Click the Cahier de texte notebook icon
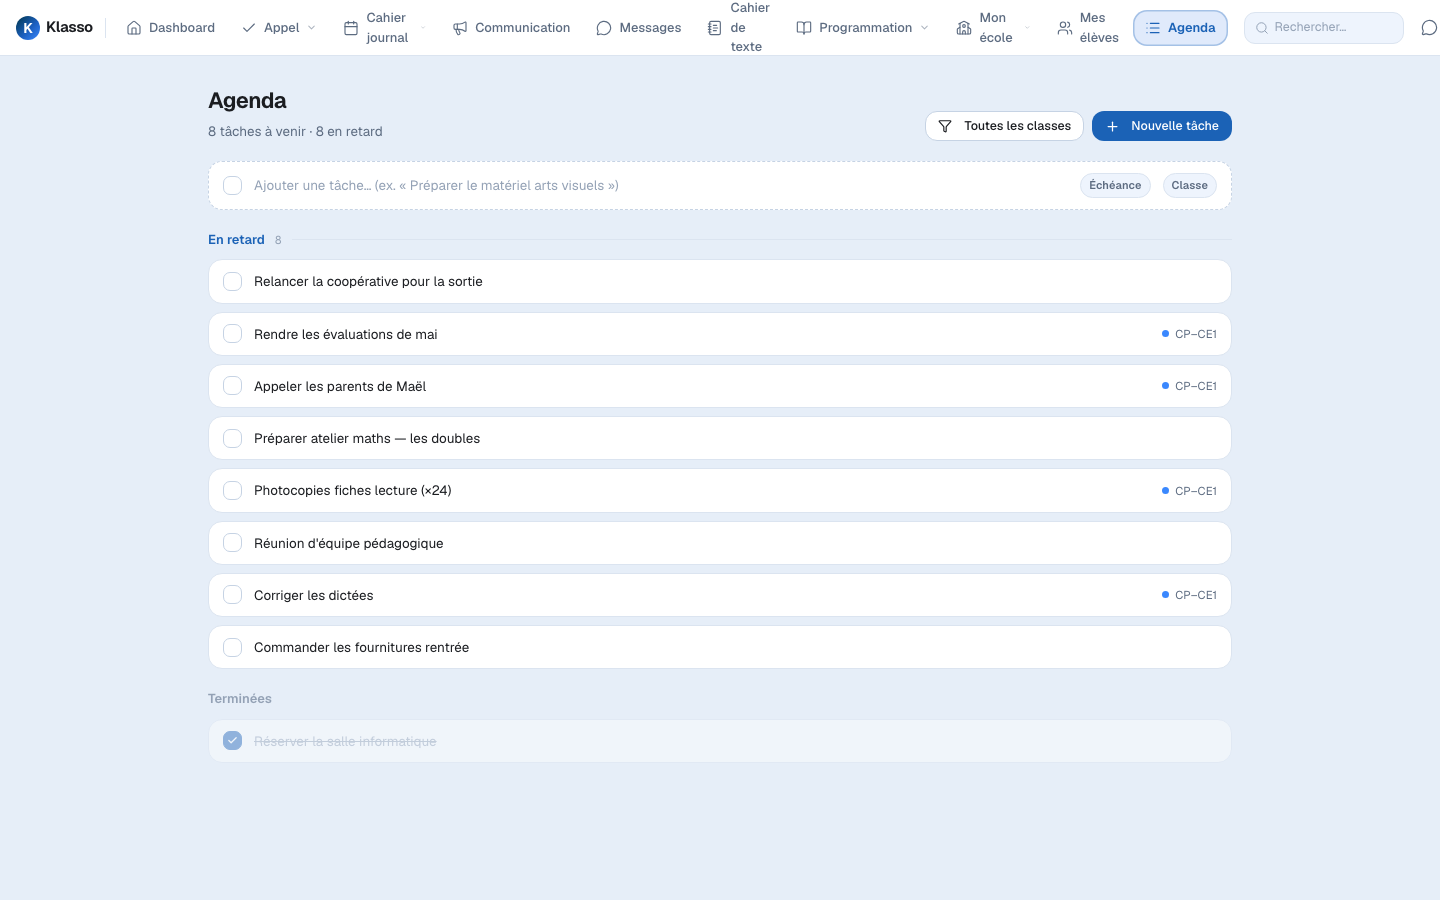The height and width of the screenshot is (900, 1440). [714, 28]
